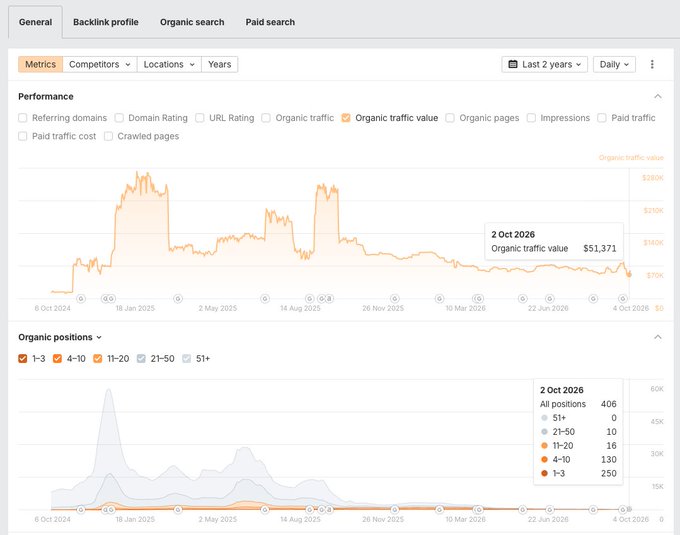Click the 60K axis label on positions chart
This screenshot has height=535, width=680.
(657, 389)
